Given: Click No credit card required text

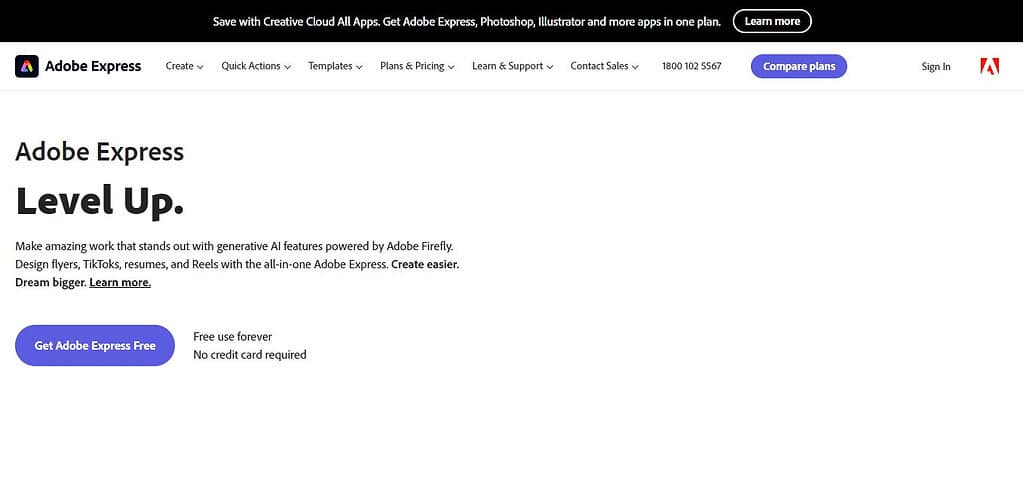Looking at the screenshot, I should pyautogui.click(x=249, y=355).
